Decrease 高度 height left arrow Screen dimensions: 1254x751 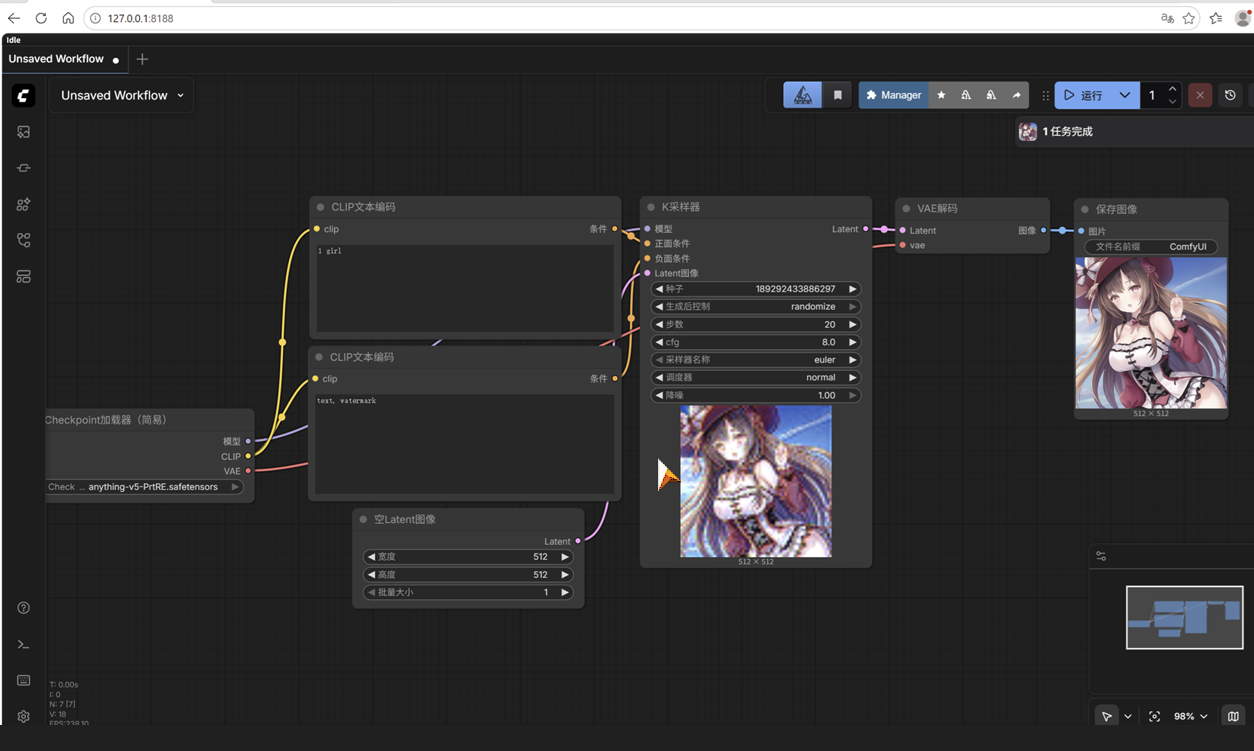[x=371, y=575]
